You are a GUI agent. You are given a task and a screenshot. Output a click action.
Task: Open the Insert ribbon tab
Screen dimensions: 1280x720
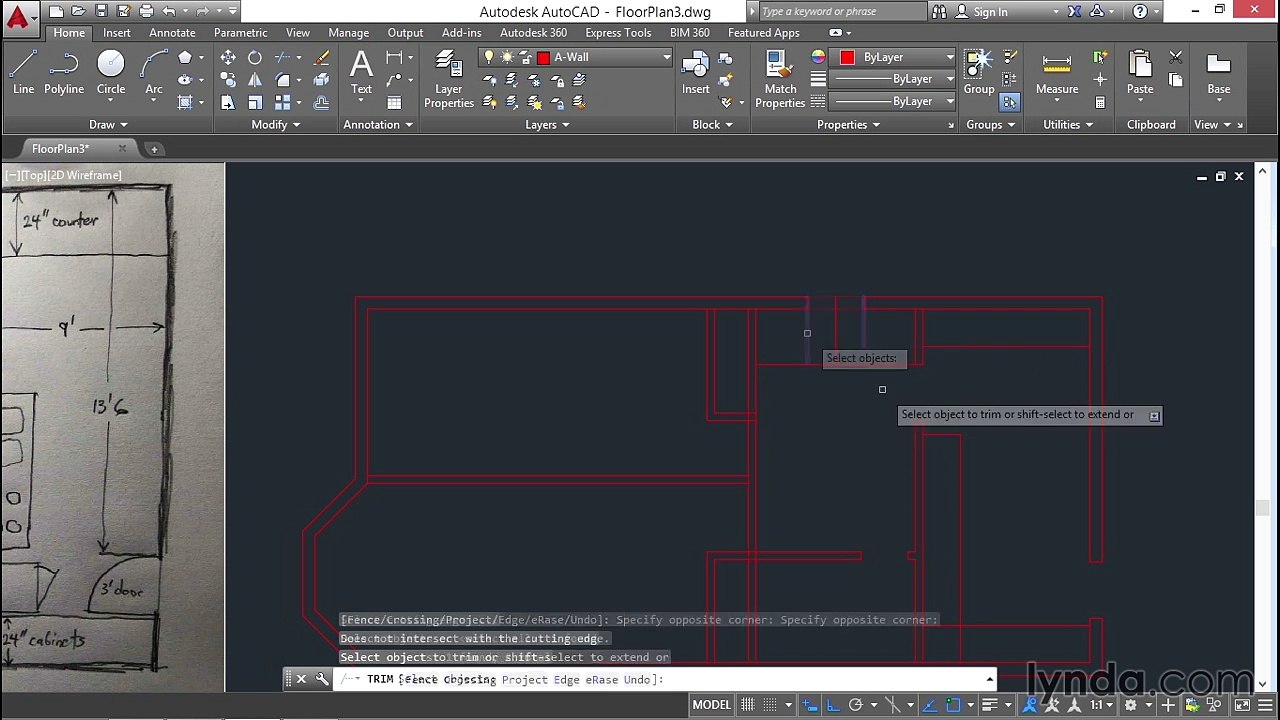pos(117,33)
